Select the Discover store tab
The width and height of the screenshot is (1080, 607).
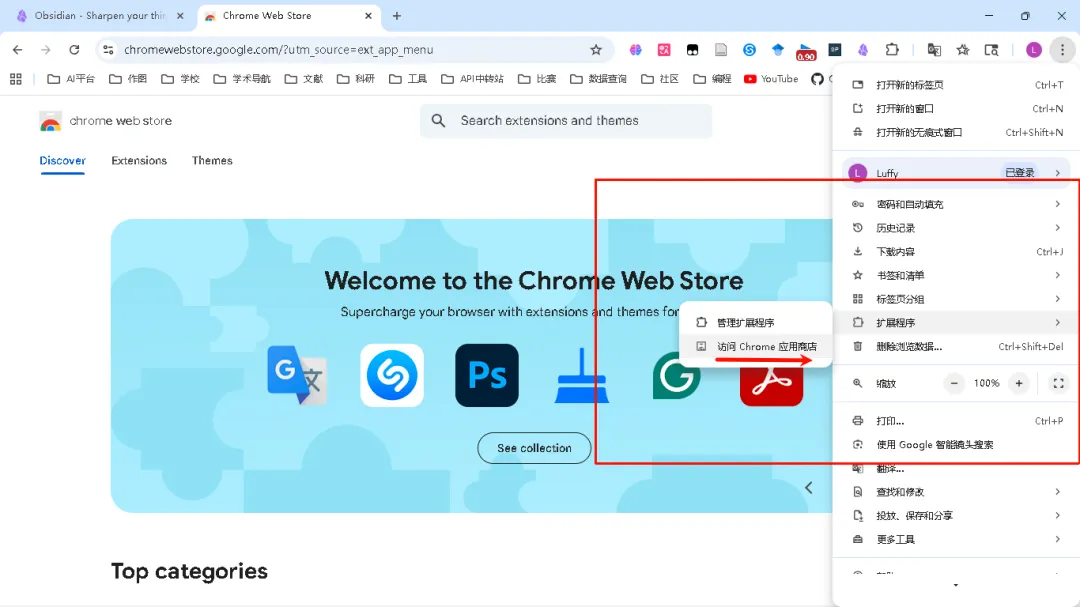coord(63,161)
